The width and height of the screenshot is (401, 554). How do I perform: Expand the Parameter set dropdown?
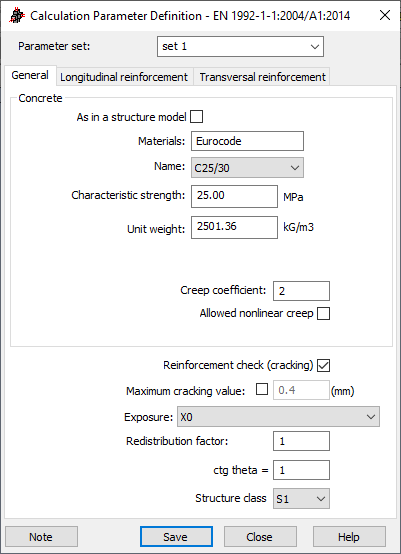tap(240, 46)
